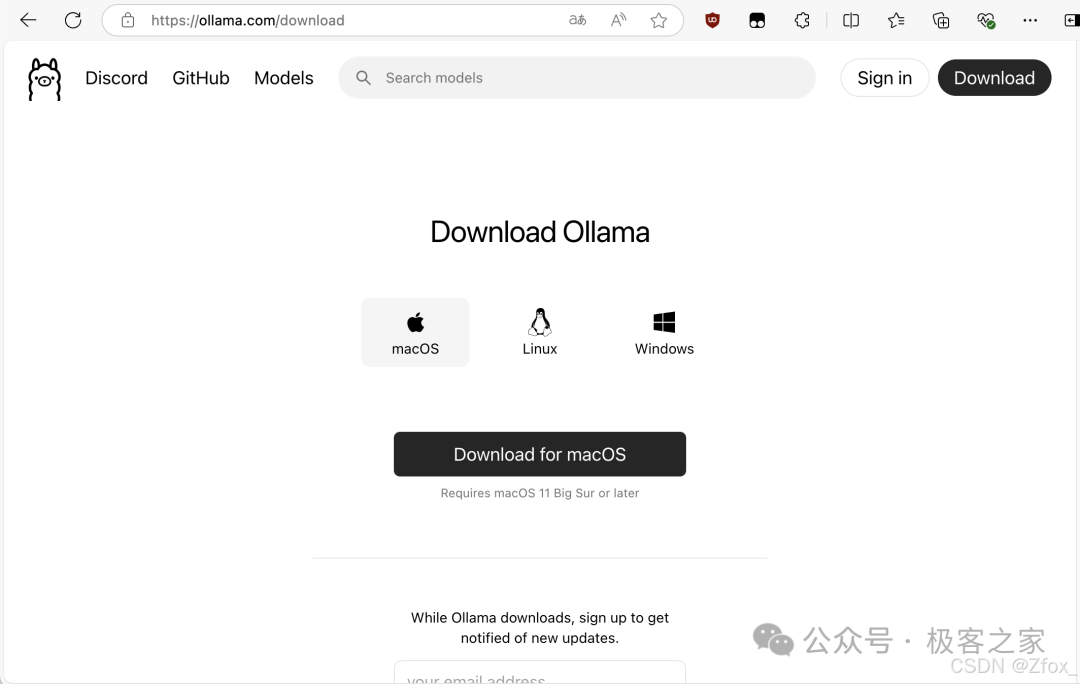1080x684 pixels.
Task: Click the header Download button
Action: [x=994, y=78]
